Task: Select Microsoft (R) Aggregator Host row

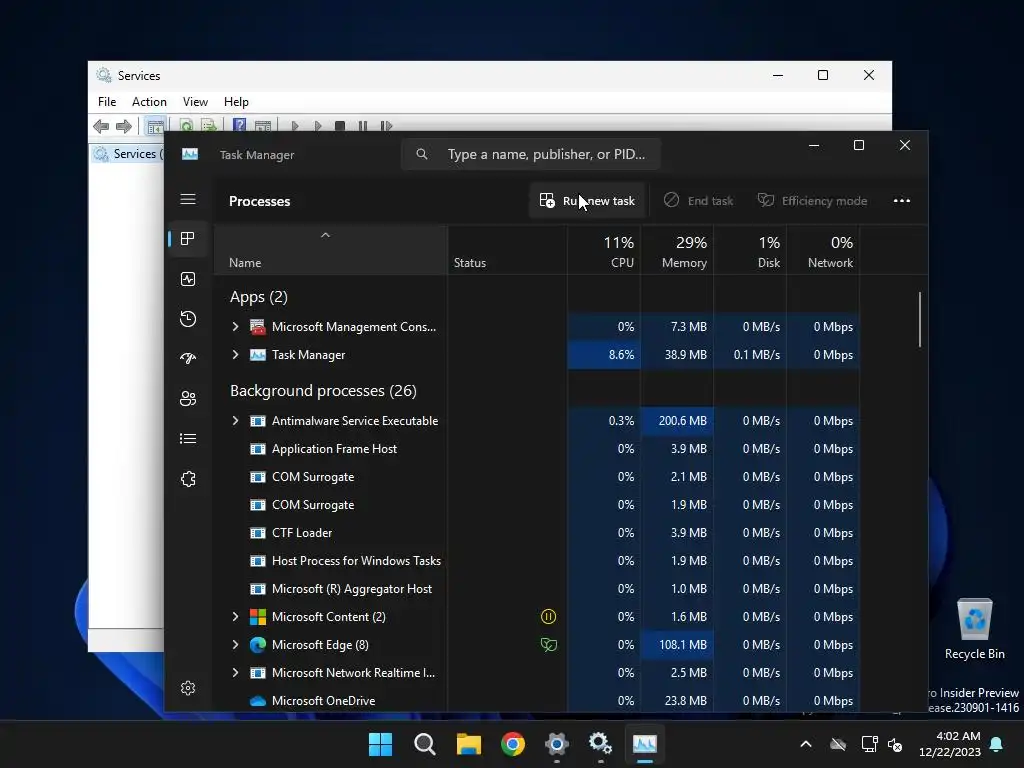Action: (x=537, y=589)
